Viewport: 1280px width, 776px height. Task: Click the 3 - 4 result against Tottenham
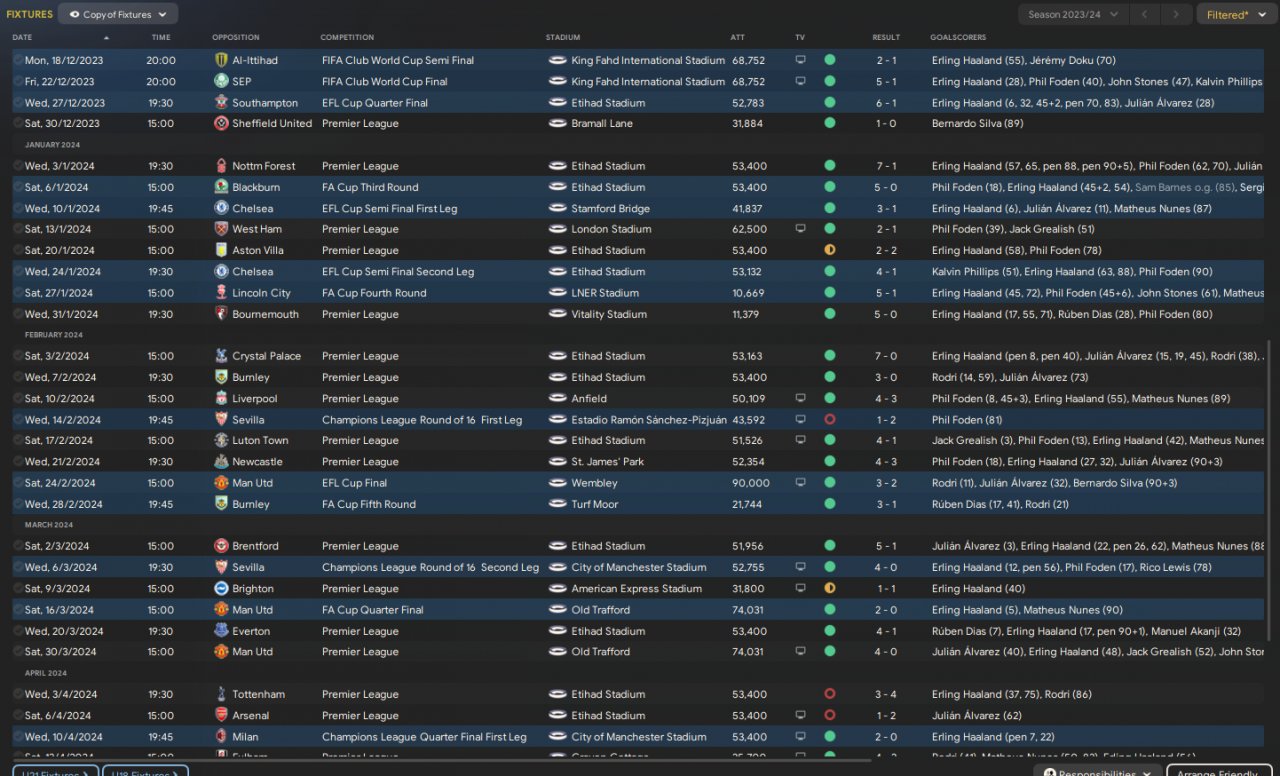point(886,694)
